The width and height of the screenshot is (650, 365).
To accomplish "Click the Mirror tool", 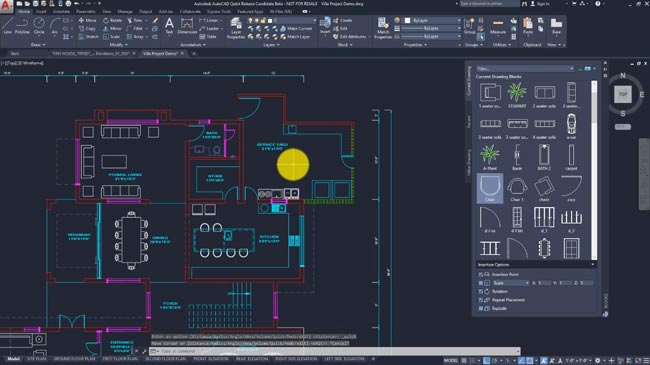I will pos(112,29).
